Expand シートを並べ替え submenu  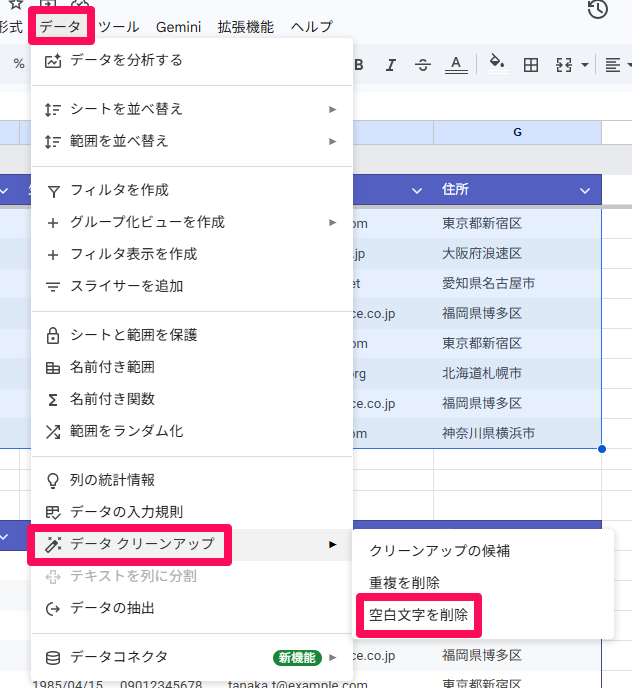(x=192, y=109)
